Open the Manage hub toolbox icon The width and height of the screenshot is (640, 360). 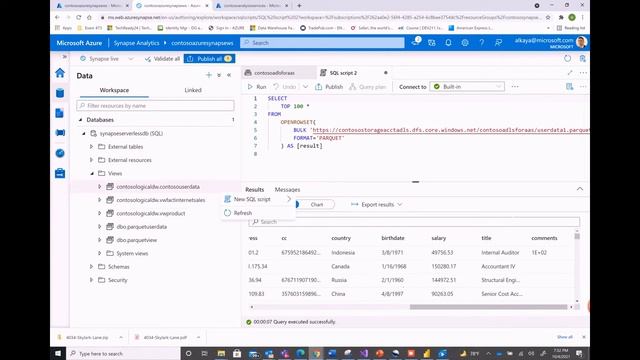[60, 173]
